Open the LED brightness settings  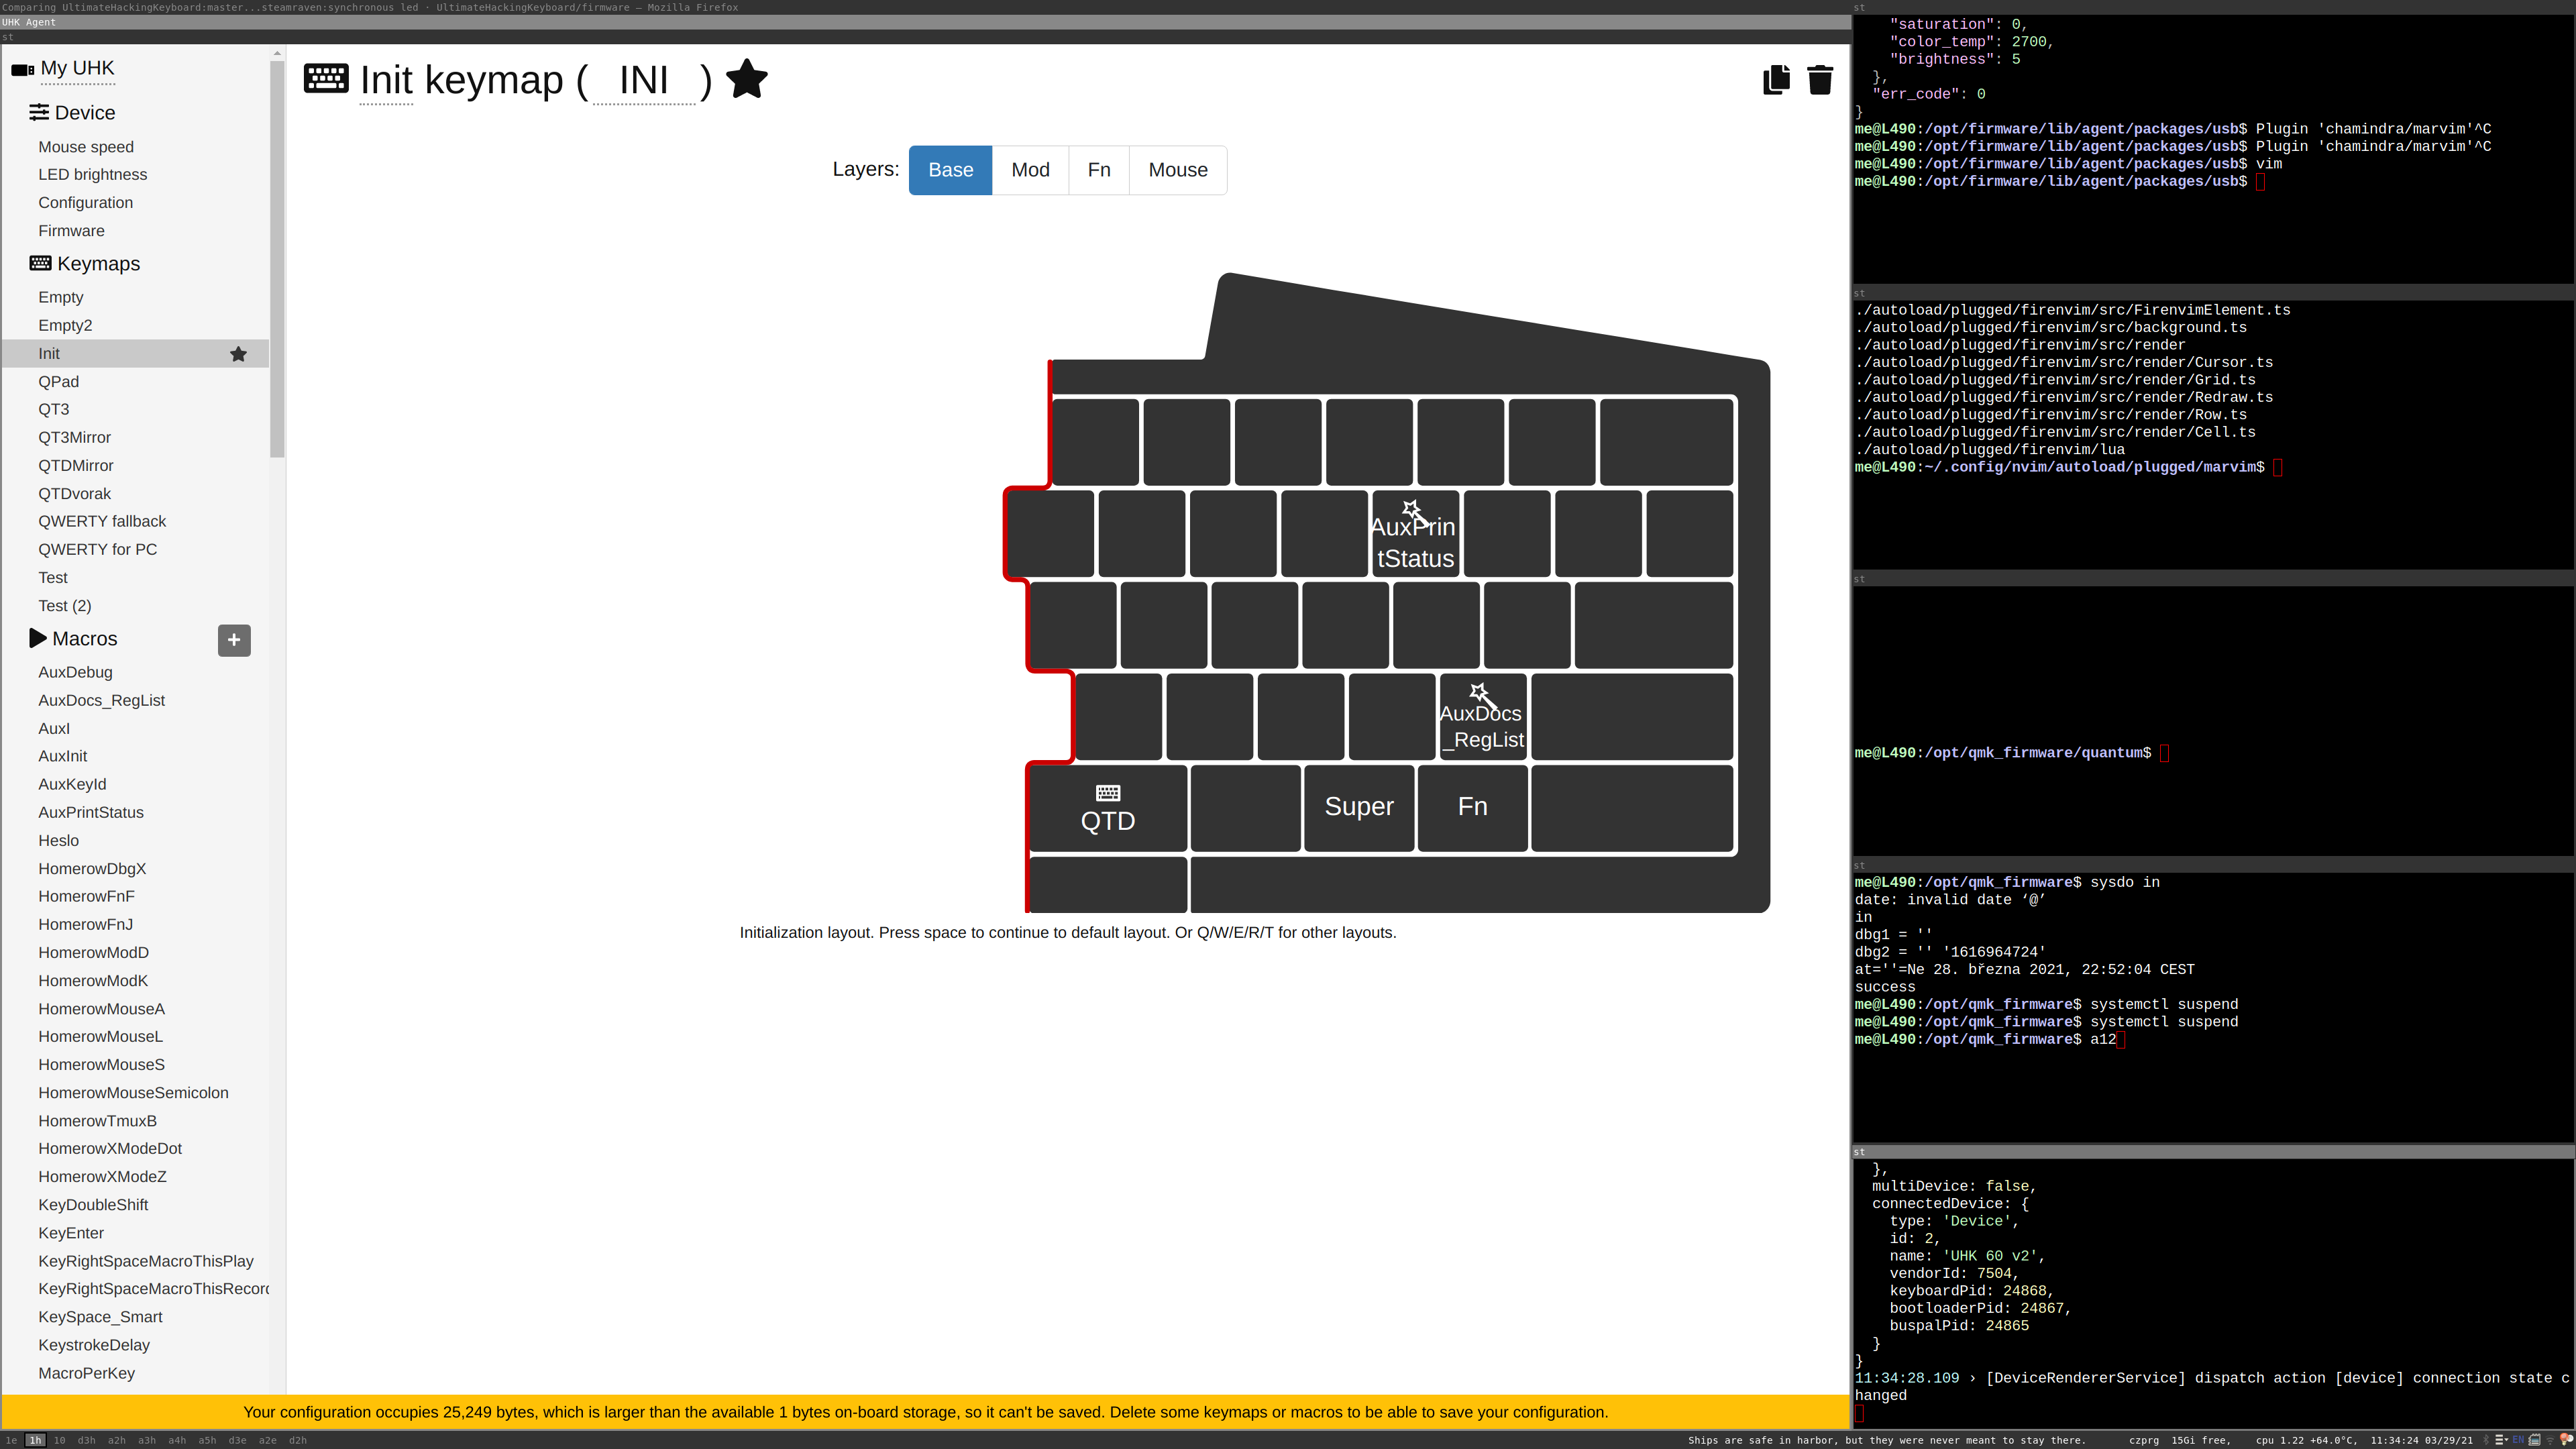click(x=92, y=174)
